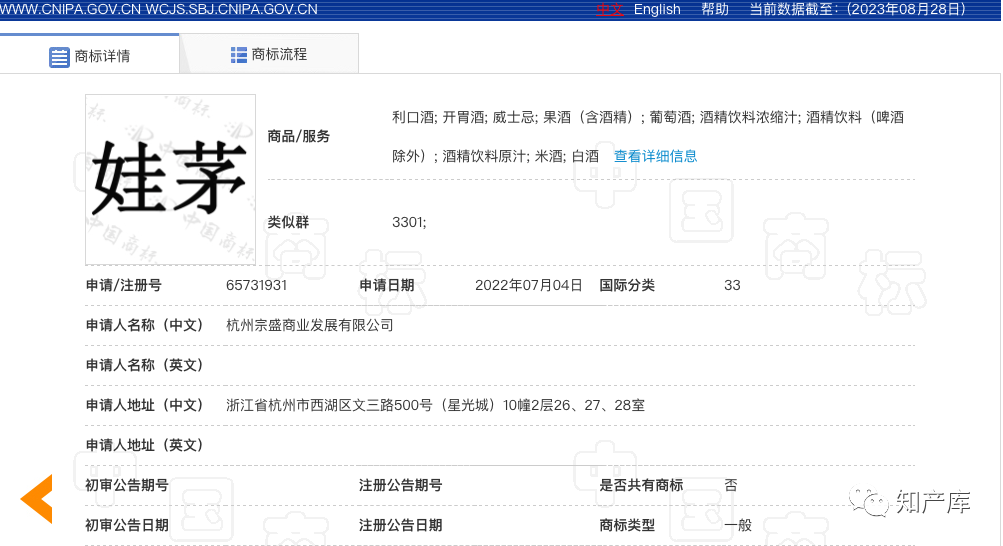The height and width of the screenshot is (546, 1003).
Task: Open the 查看详细信息 link
Action: 655,156
